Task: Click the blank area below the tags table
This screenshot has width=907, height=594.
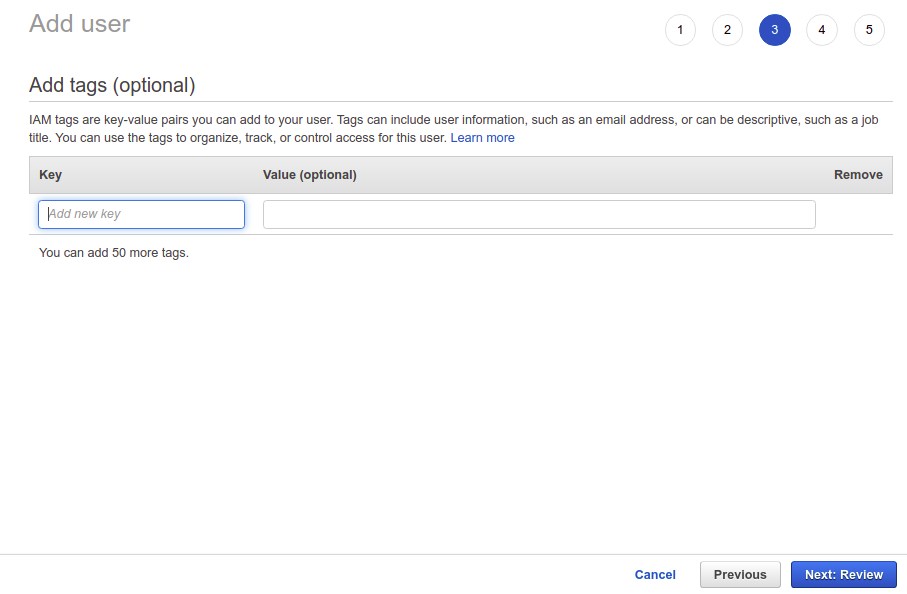Action: (x=450, y=400)
